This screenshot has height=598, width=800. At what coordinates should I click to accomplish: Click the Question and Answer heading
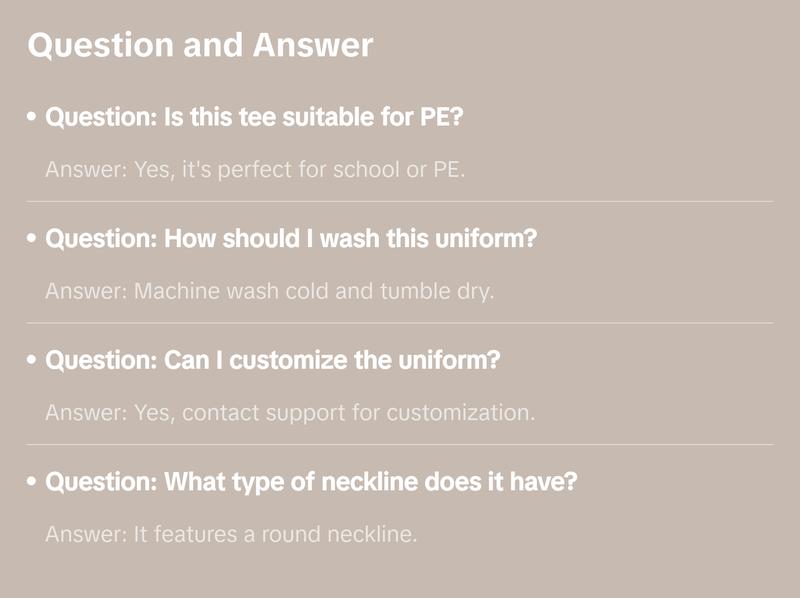200,45
